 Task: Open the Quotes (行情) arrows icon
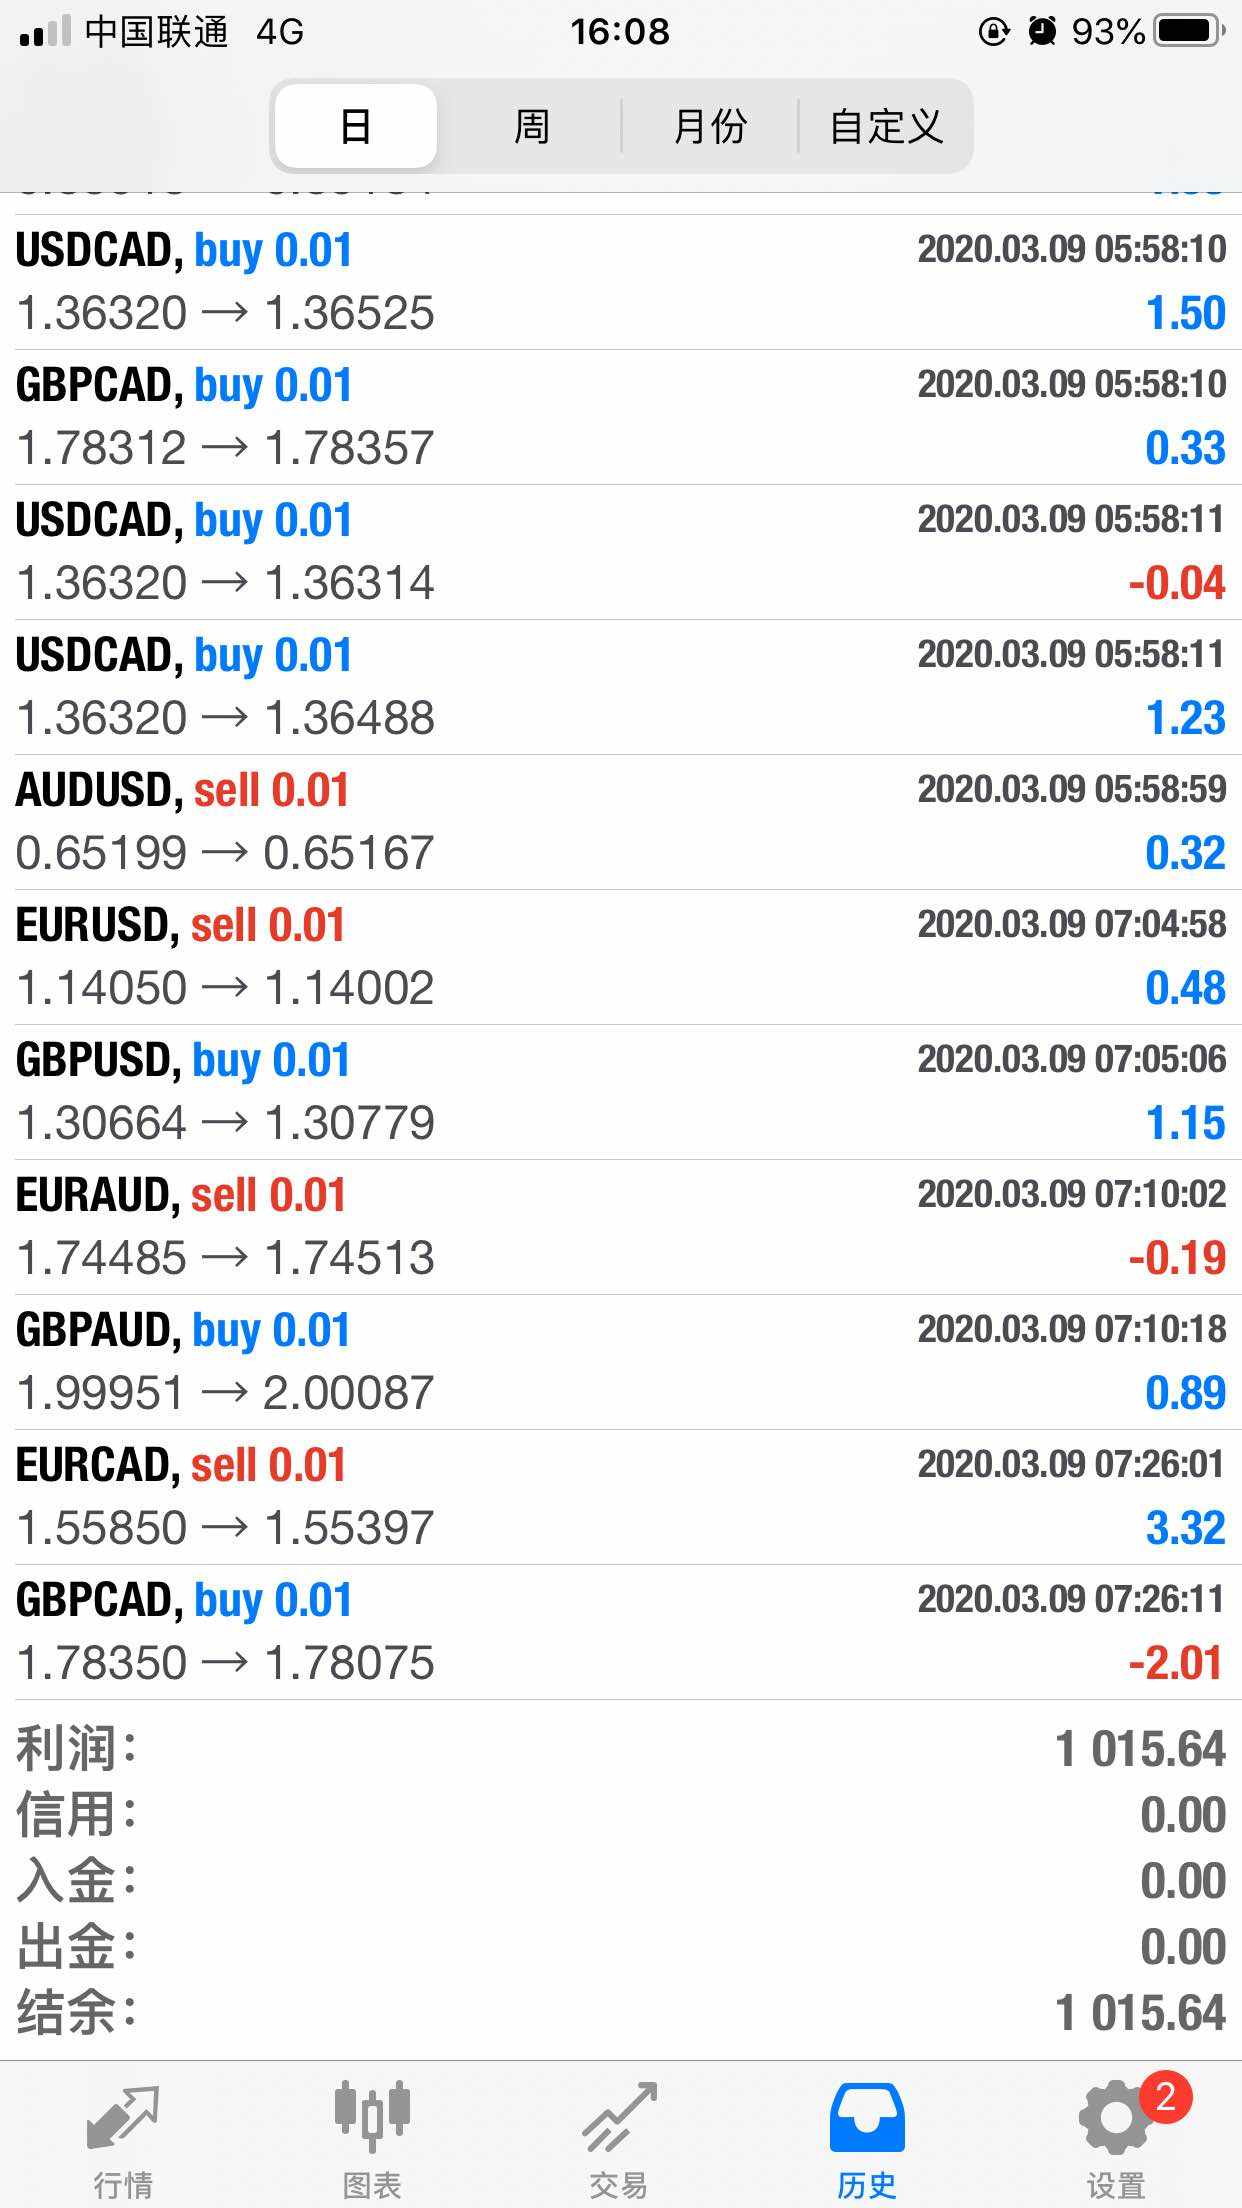[123, 2118]
